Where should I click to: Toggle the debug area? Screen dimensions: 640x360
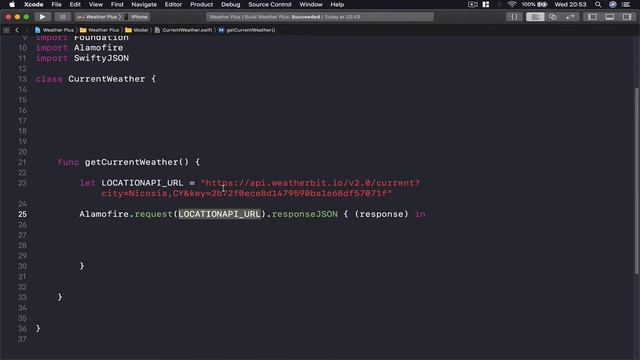[609, 17]
